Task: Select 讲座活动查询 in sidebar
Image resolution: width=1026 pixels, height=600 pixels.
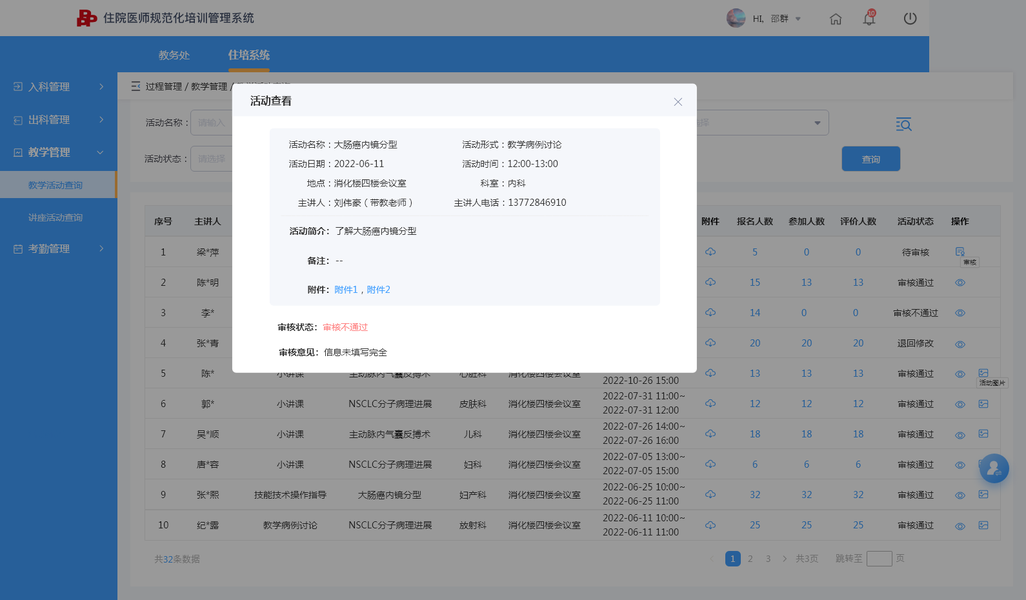Action: [x=56, y=217]
